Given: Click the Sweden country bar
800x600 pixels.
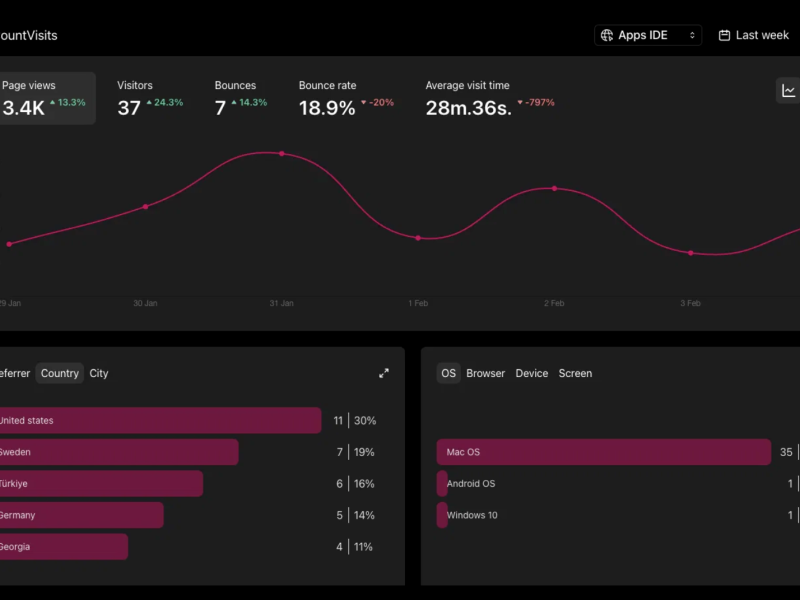Looking at the screenshot, I should (x=119, y=452).
